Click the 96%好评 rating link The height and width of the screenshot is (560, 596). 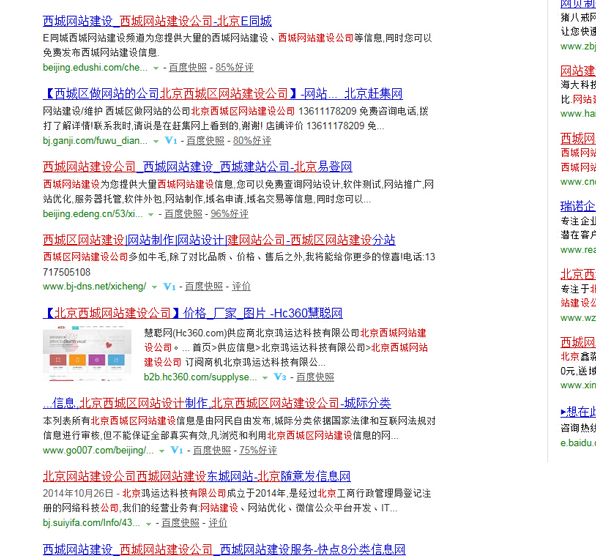(x=230, y=214)
